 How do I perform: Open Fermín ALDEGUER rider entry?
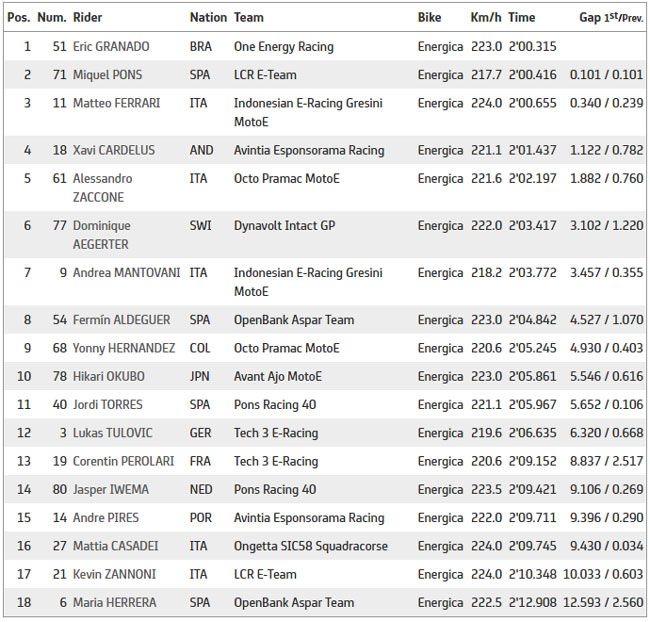(x=121, y=320)
